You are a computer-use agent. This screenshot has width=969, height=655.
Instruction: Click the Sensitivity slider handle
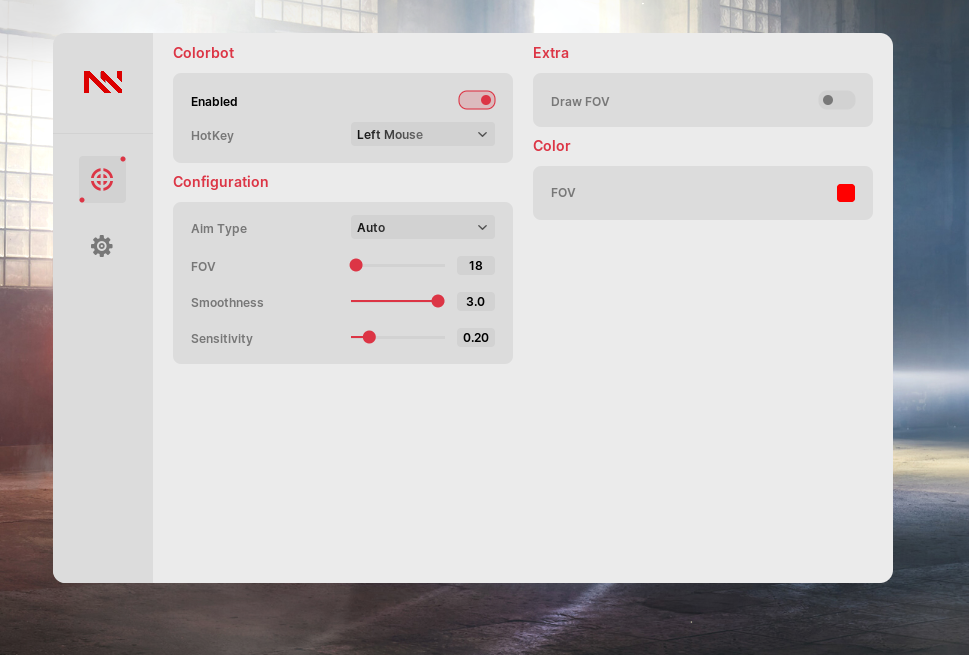coord(369,337)
